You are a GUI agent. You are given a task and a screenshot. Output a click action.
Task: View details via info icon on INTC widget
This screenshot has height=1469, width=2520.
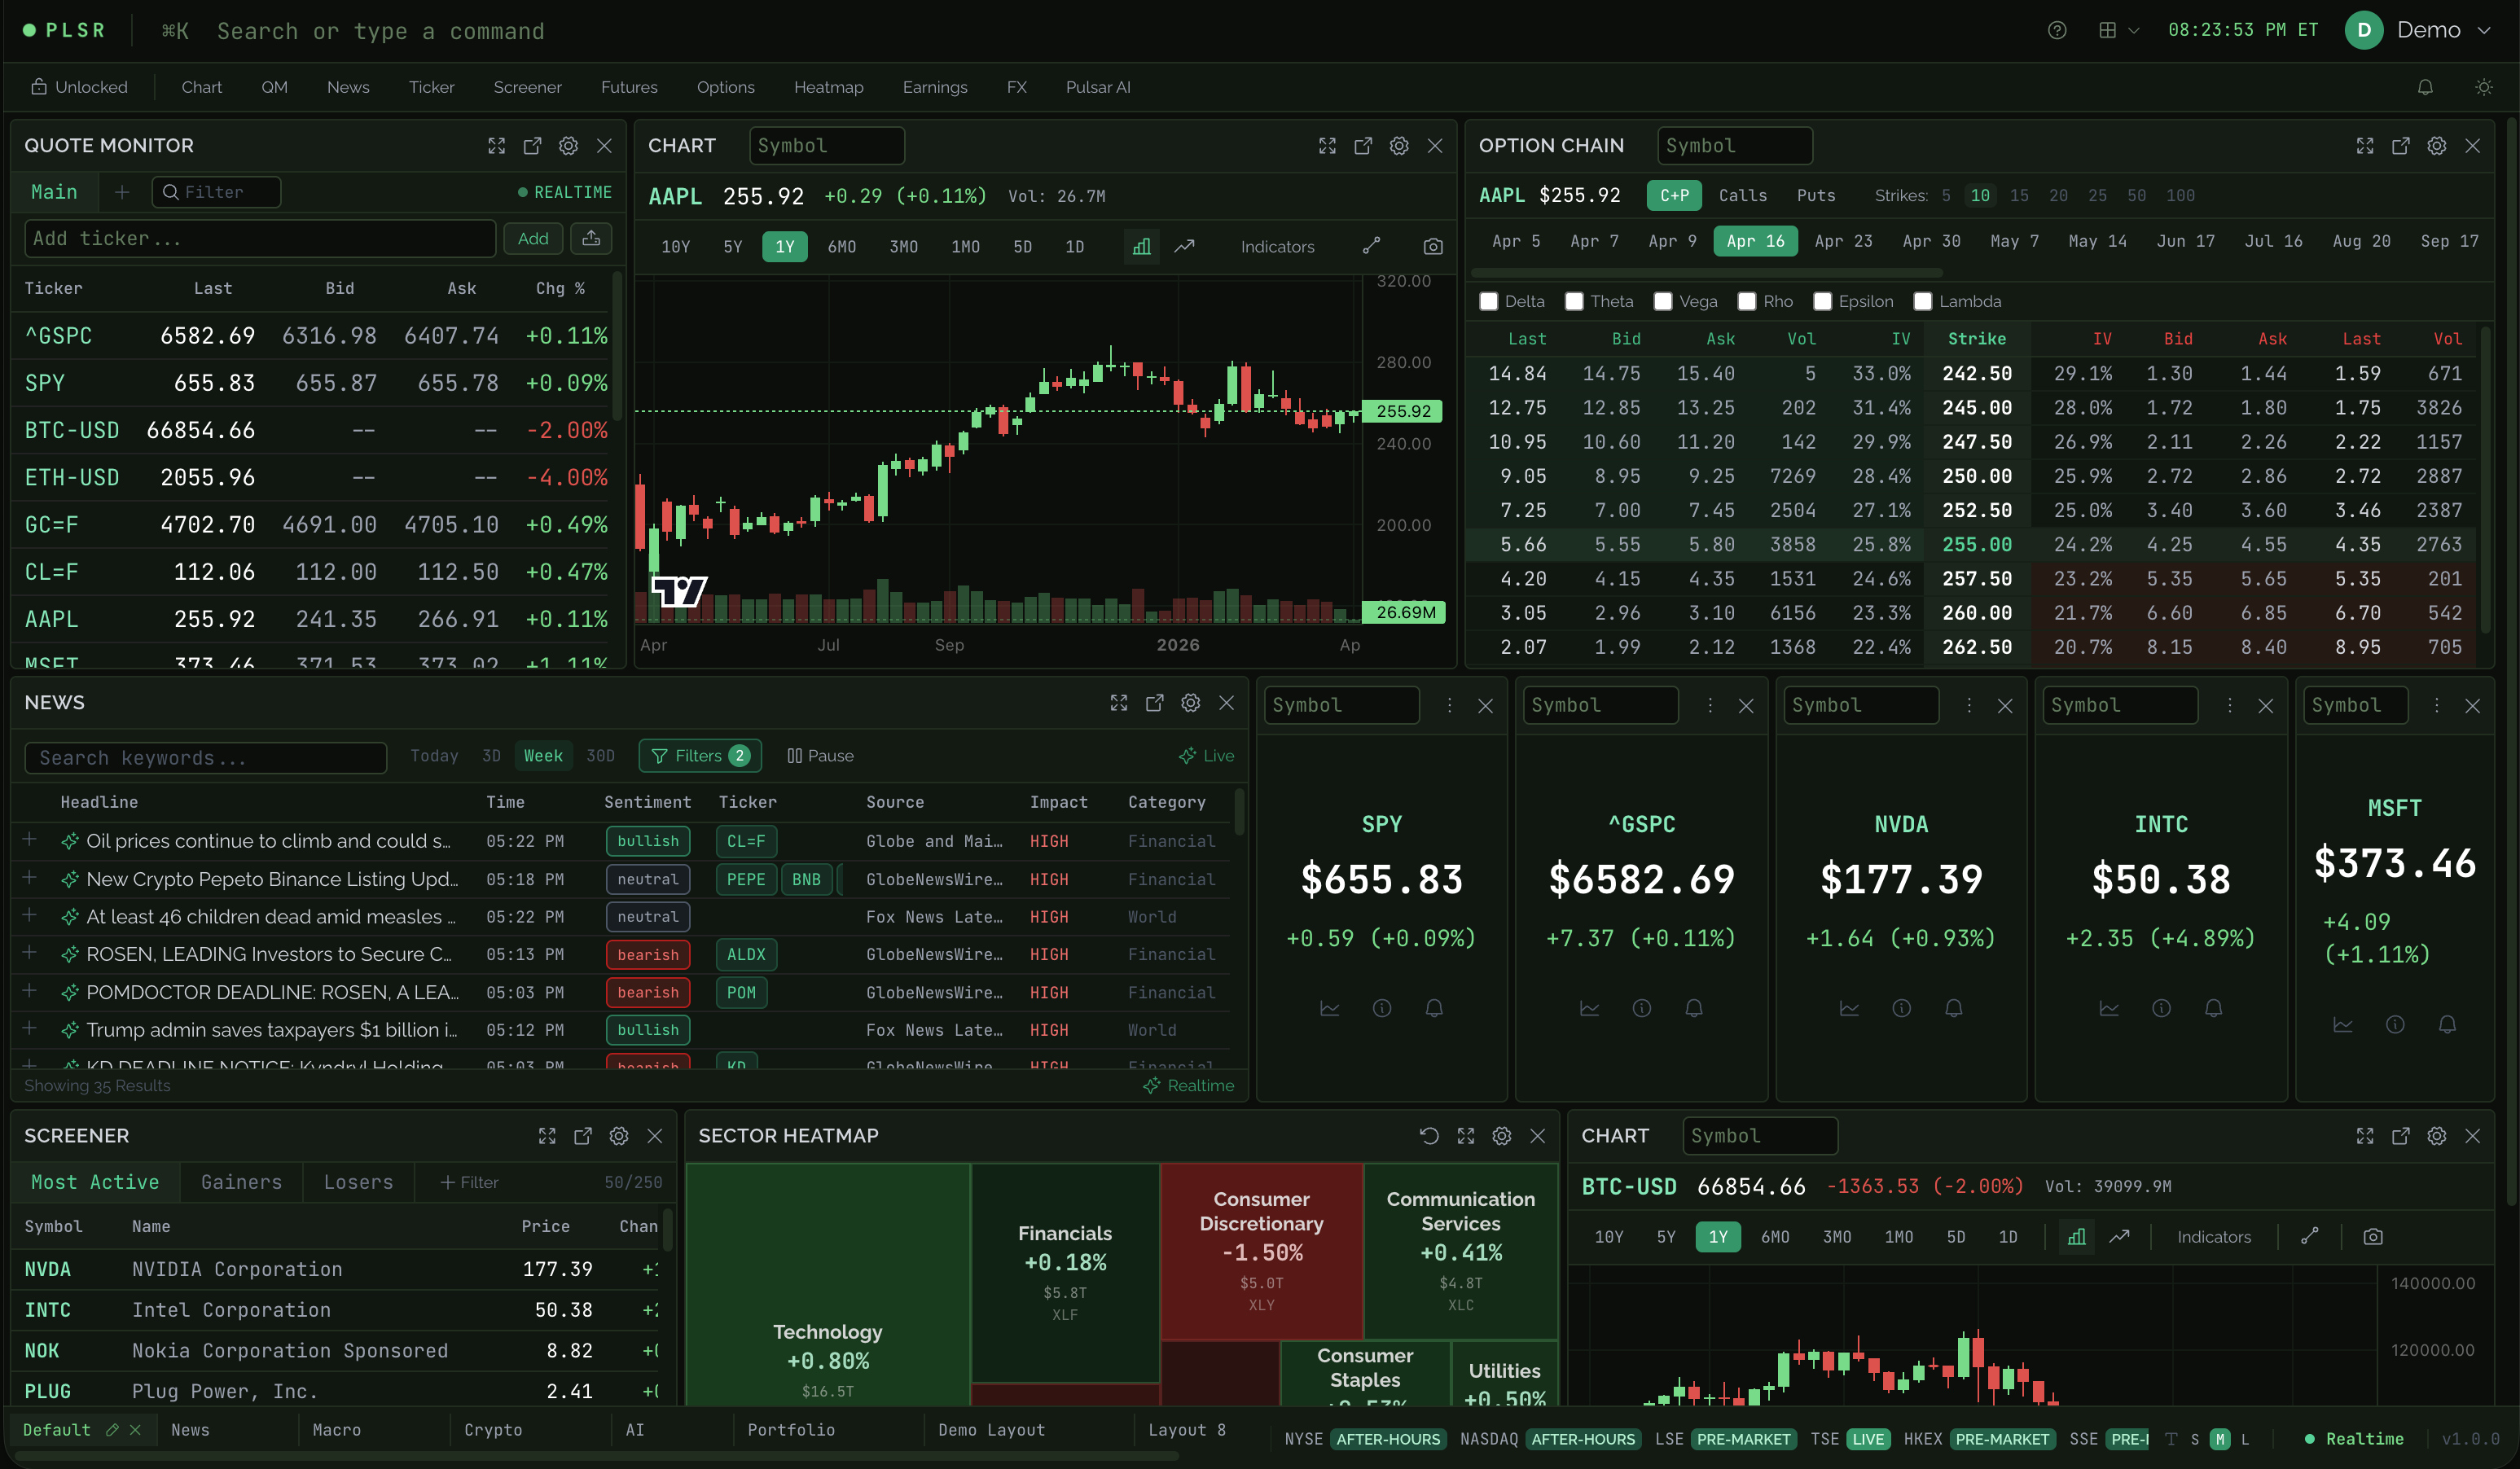coord(2159,1008)
